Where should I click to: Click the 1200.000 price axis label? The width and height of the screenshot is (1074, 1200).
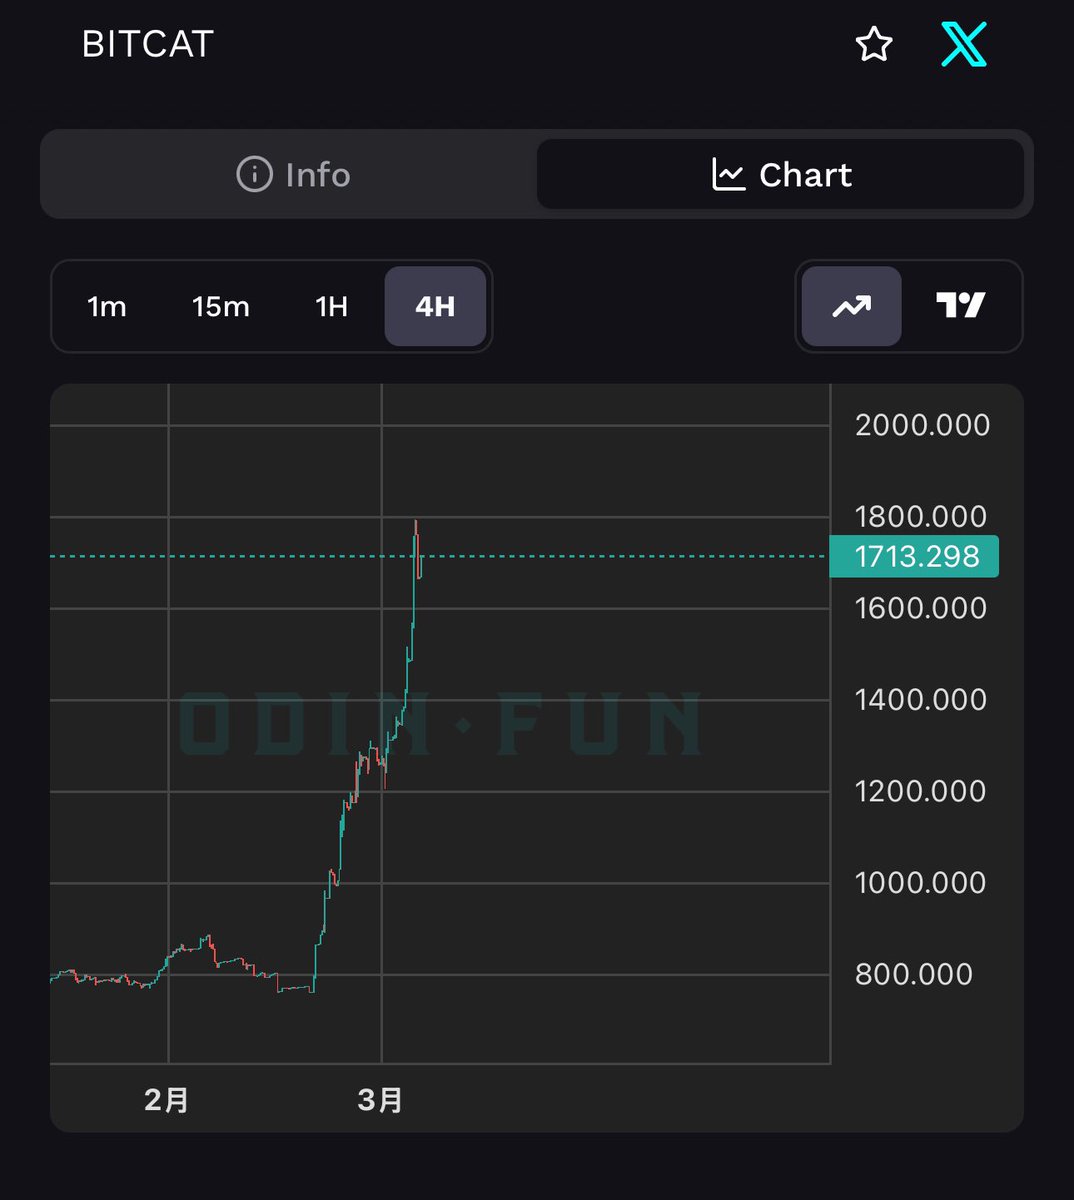(x=921, y=791)
